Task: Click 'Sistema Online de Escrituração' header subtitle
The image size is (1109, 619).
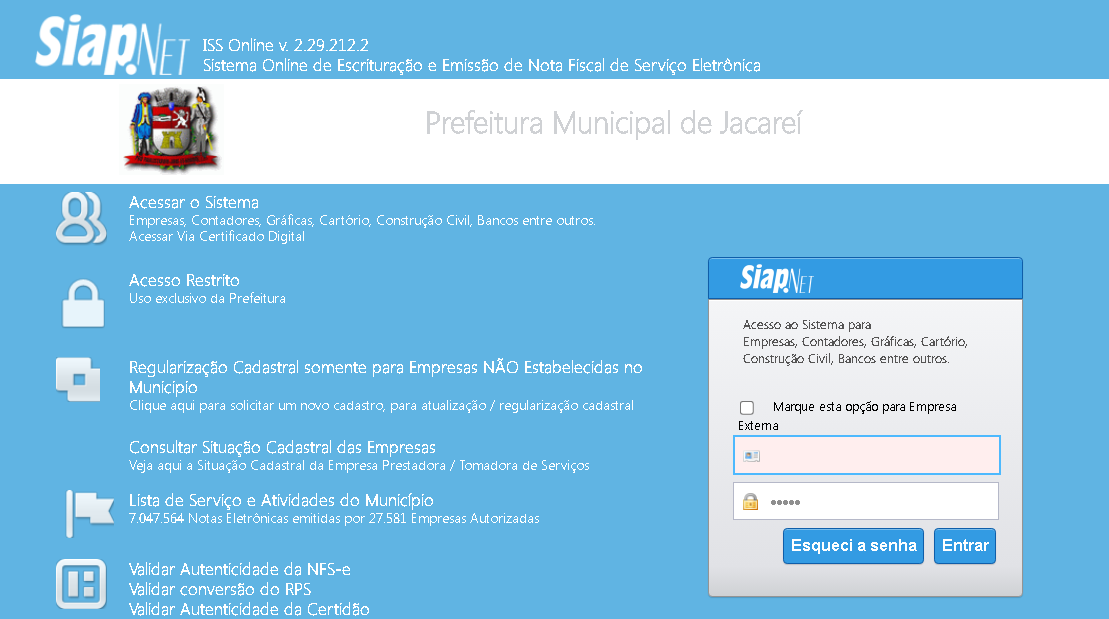Action: 482,65
